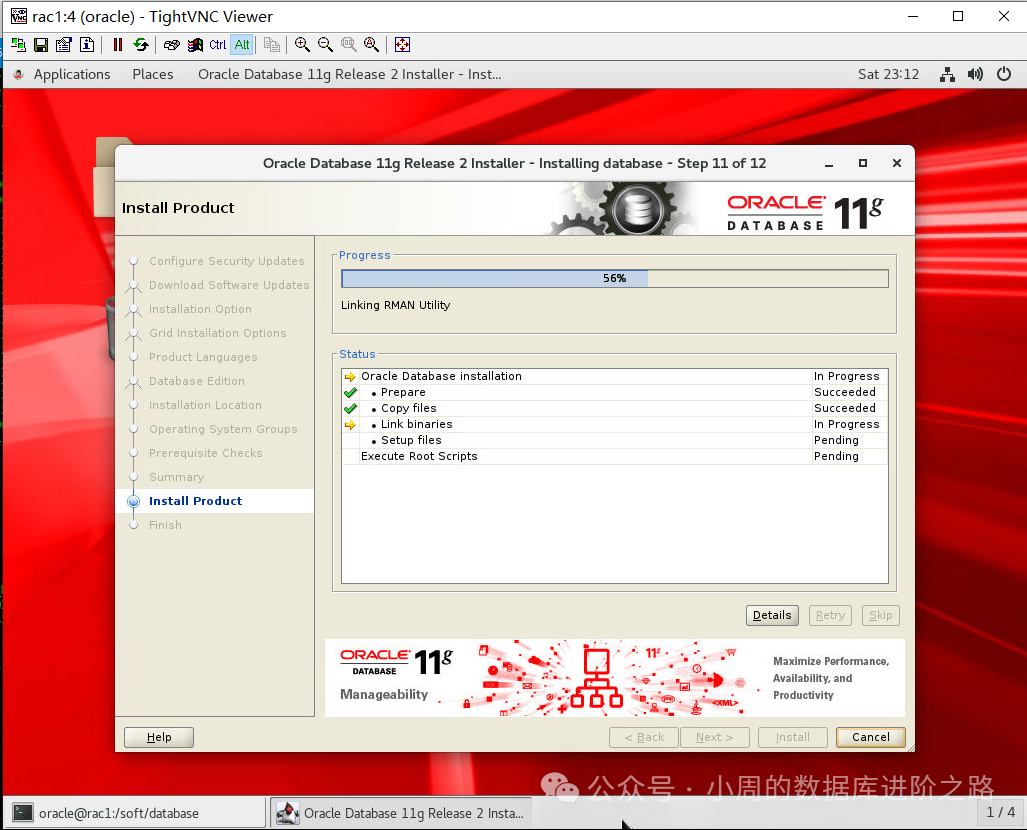Screen dimensions: 1027x830
Task: Select Install Product step in sidebar
Action: click(195, 501)
